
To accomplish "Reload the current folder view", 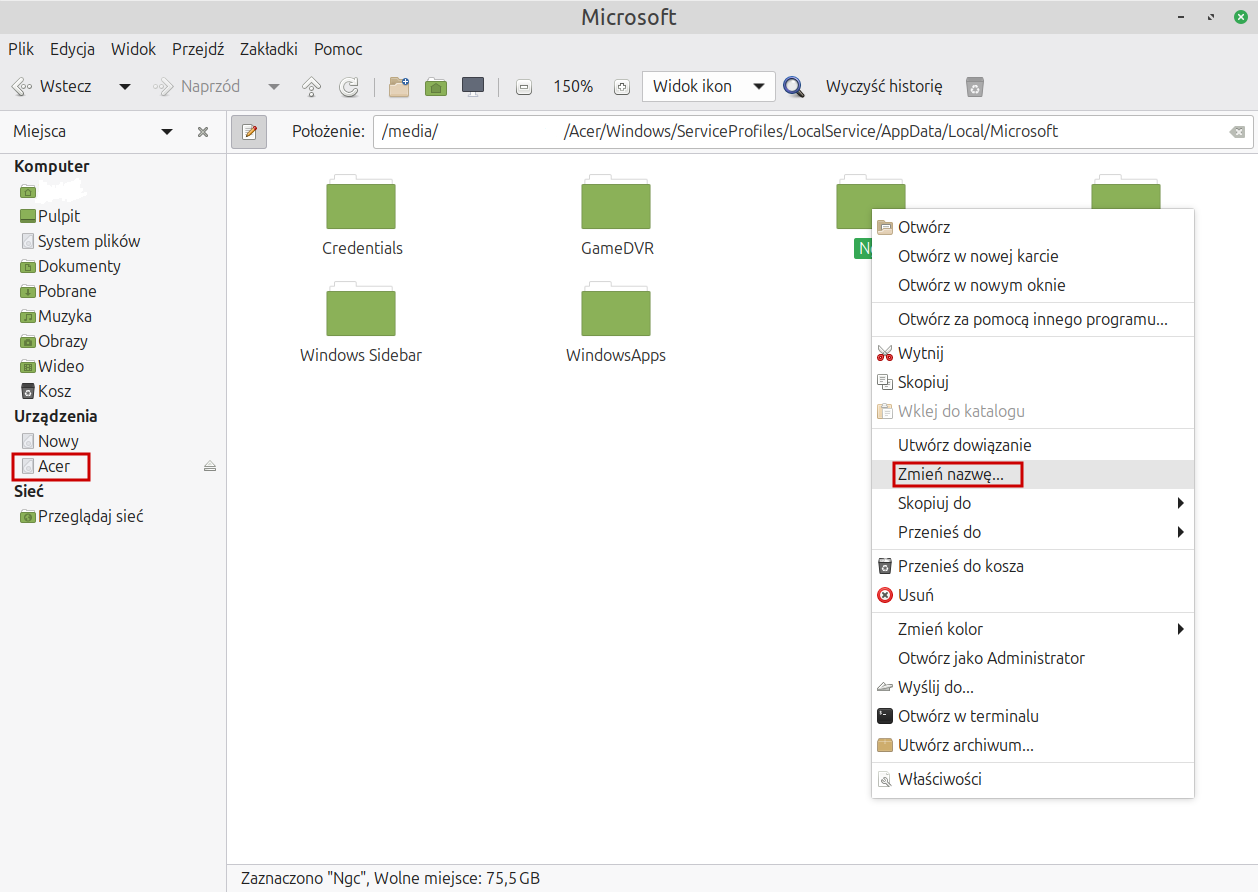I will pyautogui.click(x=349, y=87).
